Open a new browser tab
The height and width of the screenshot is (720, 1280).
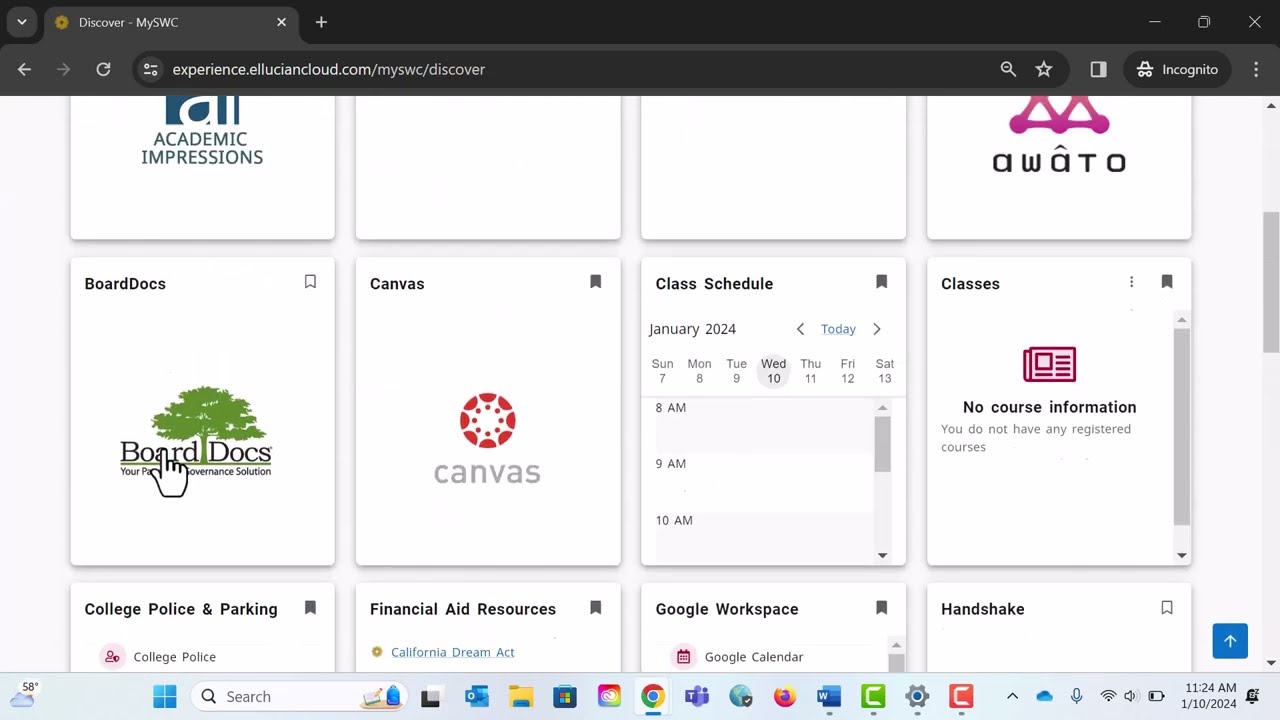(321, 22)
